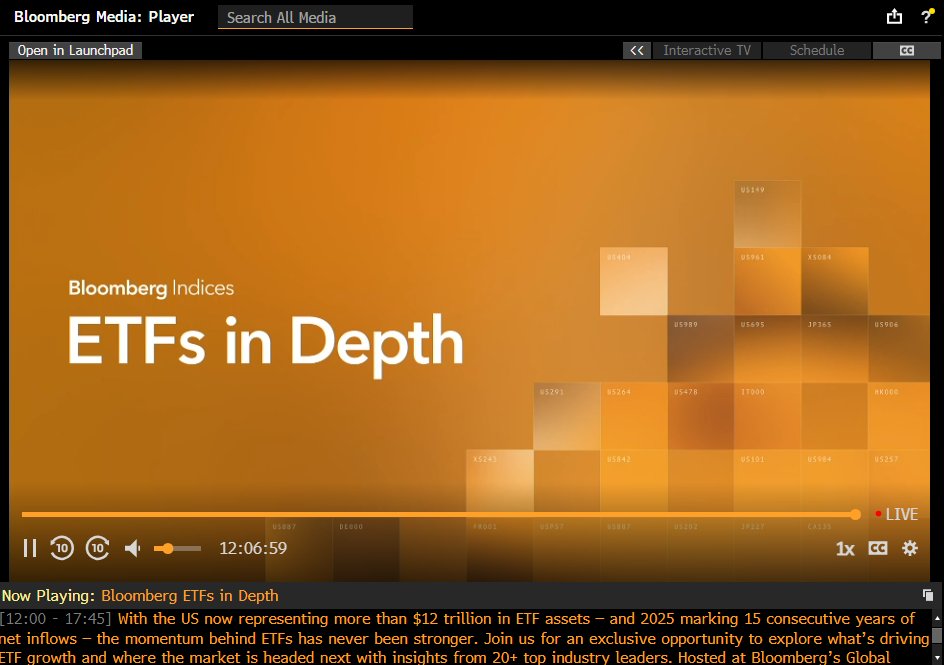This screenshot has height=665, width=944.
Task: Collapse panel with double-chevron button
Action: point(636,50)
